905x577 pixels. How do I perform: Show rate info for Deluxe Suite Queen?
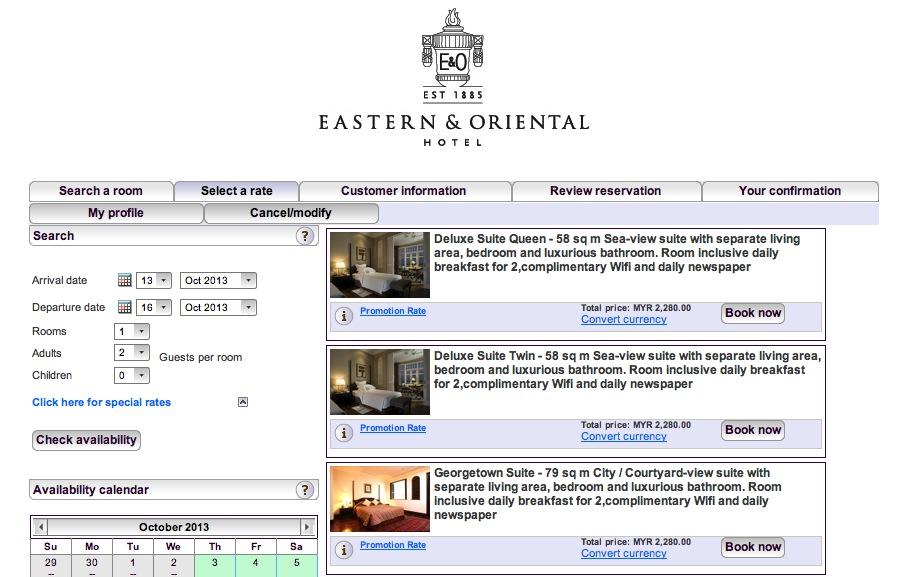point(344,316)
